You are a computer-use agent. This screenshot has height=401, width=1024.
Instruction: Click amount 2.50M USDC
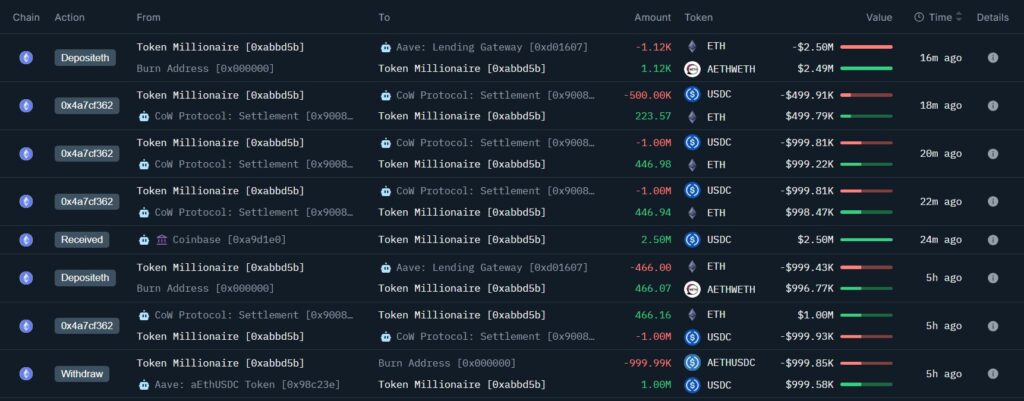coord(656,240)
